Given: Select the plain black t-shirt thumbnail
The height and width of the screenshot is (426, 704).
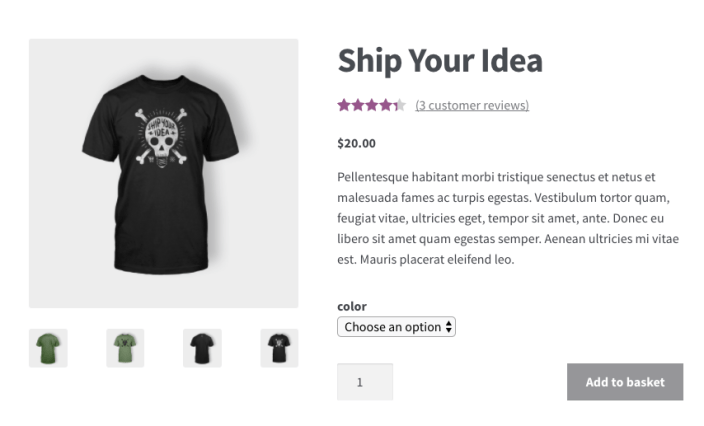Looking at the screenshot, I should pyautogui.click(x=202, y=348).
